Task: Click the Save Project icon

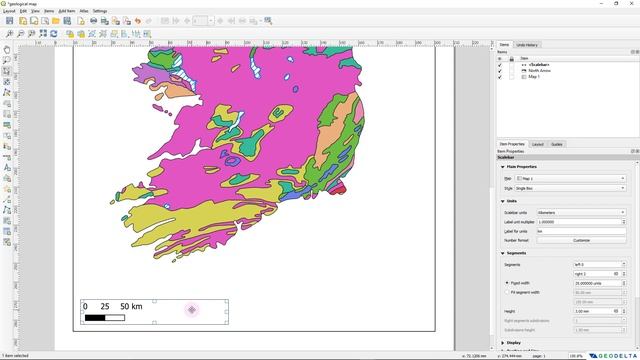Action: pos(9,21)
